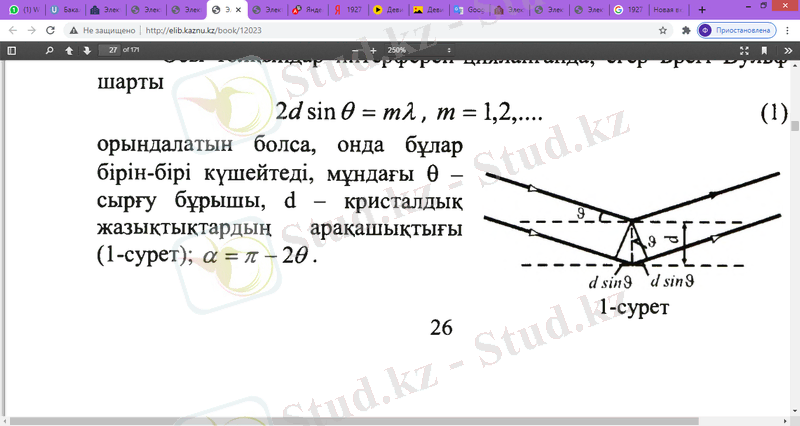Toggle the PDF viewer sidebar
The height and width of the screenshot is (426, 800).
[12, 49]
